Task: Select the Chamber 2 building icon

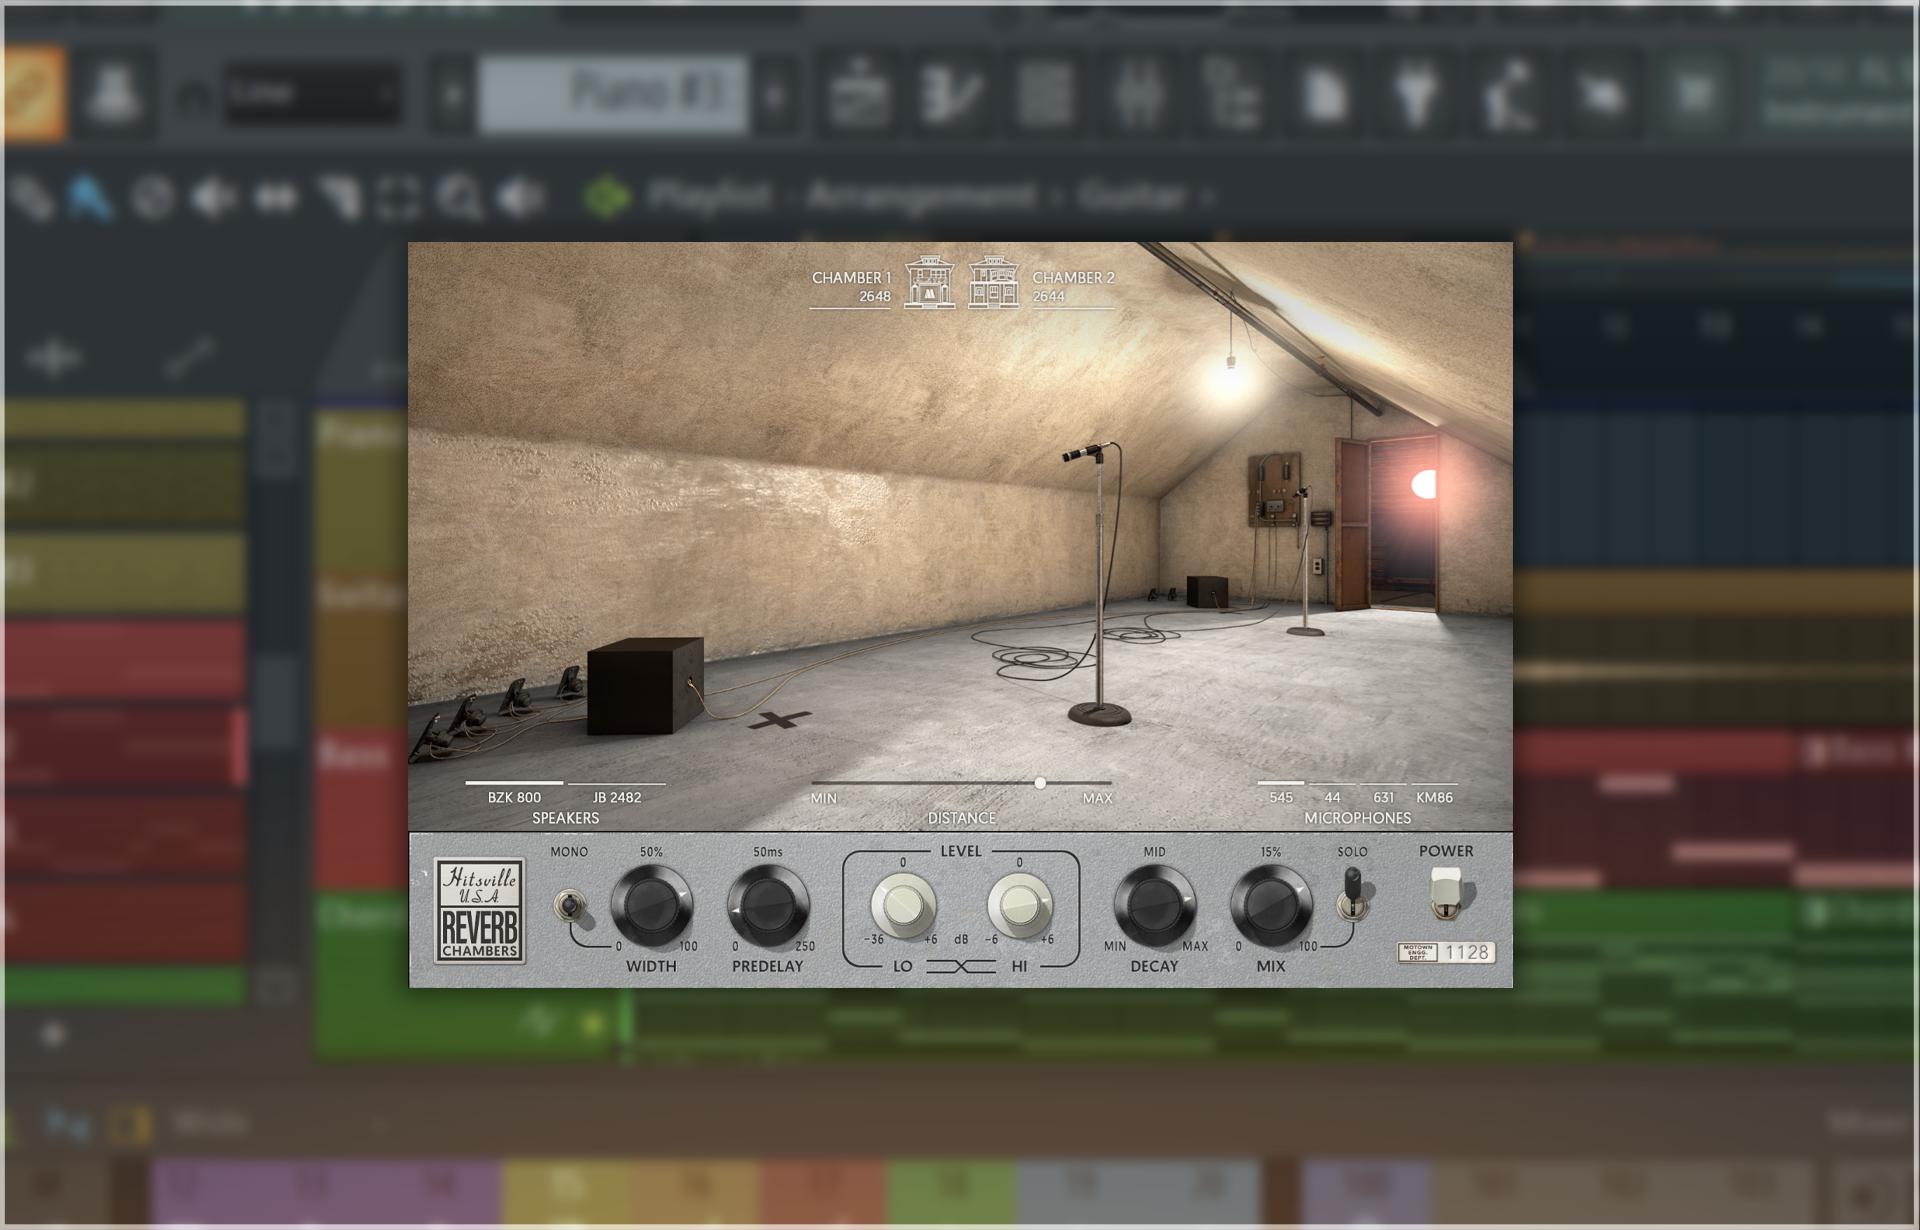Action: pos(993,282)
